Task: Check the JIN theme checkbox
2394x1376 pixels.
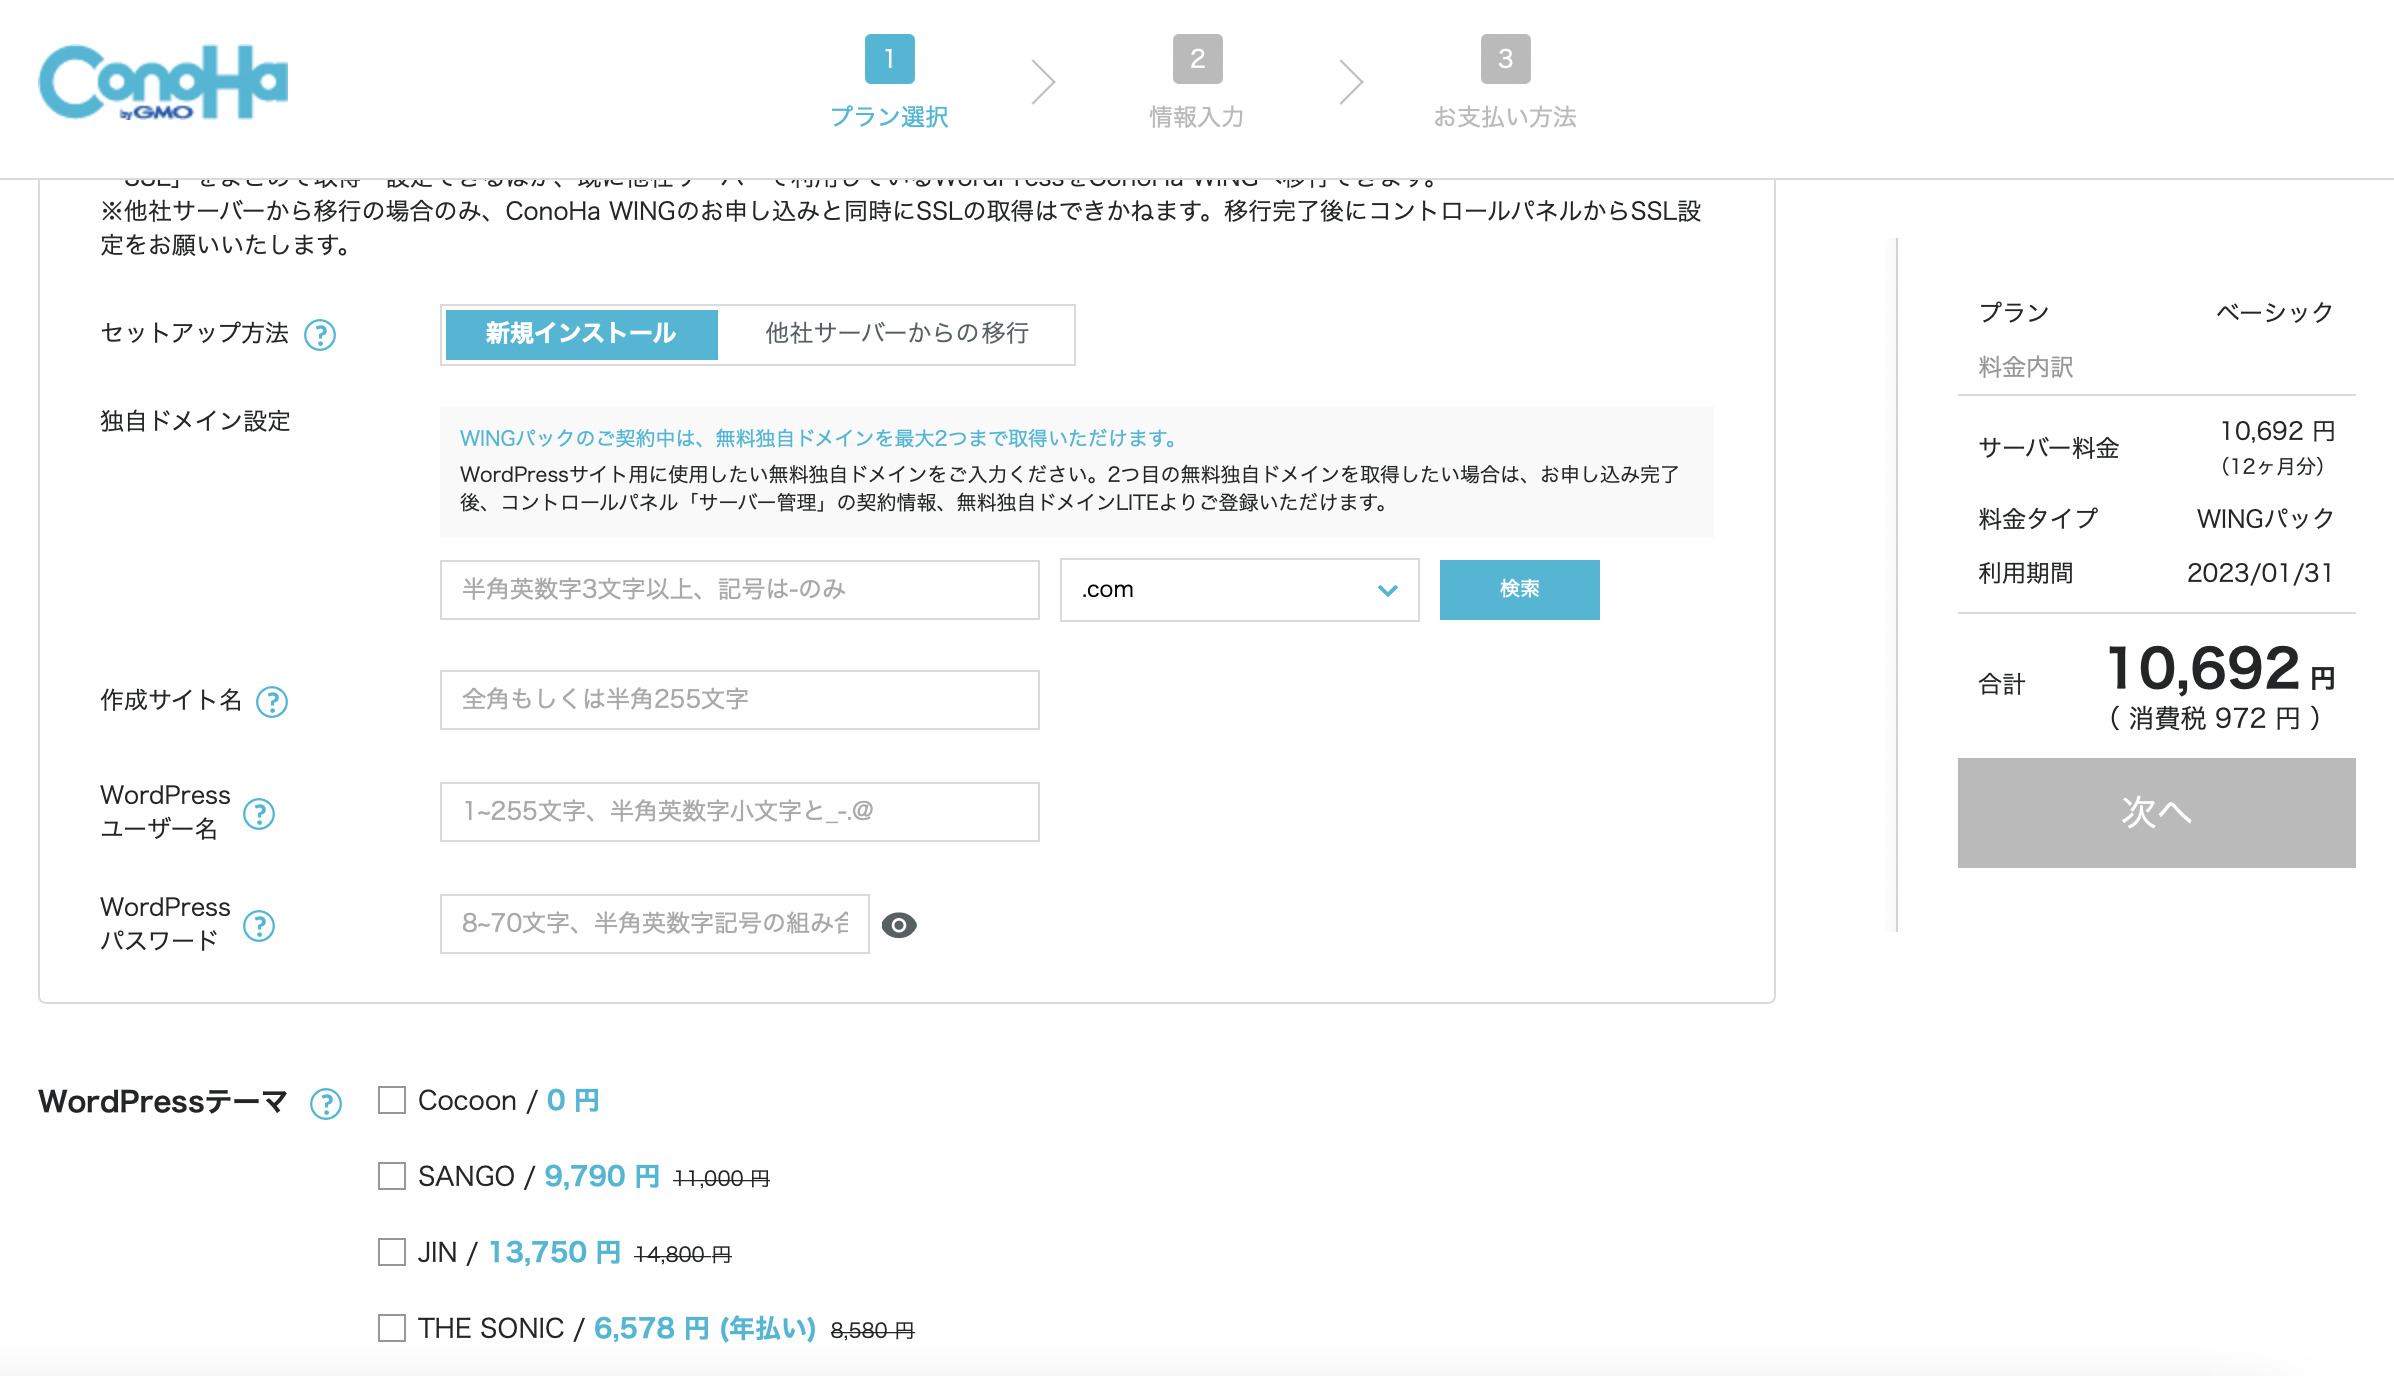Action: click(x=392, y=1252)
